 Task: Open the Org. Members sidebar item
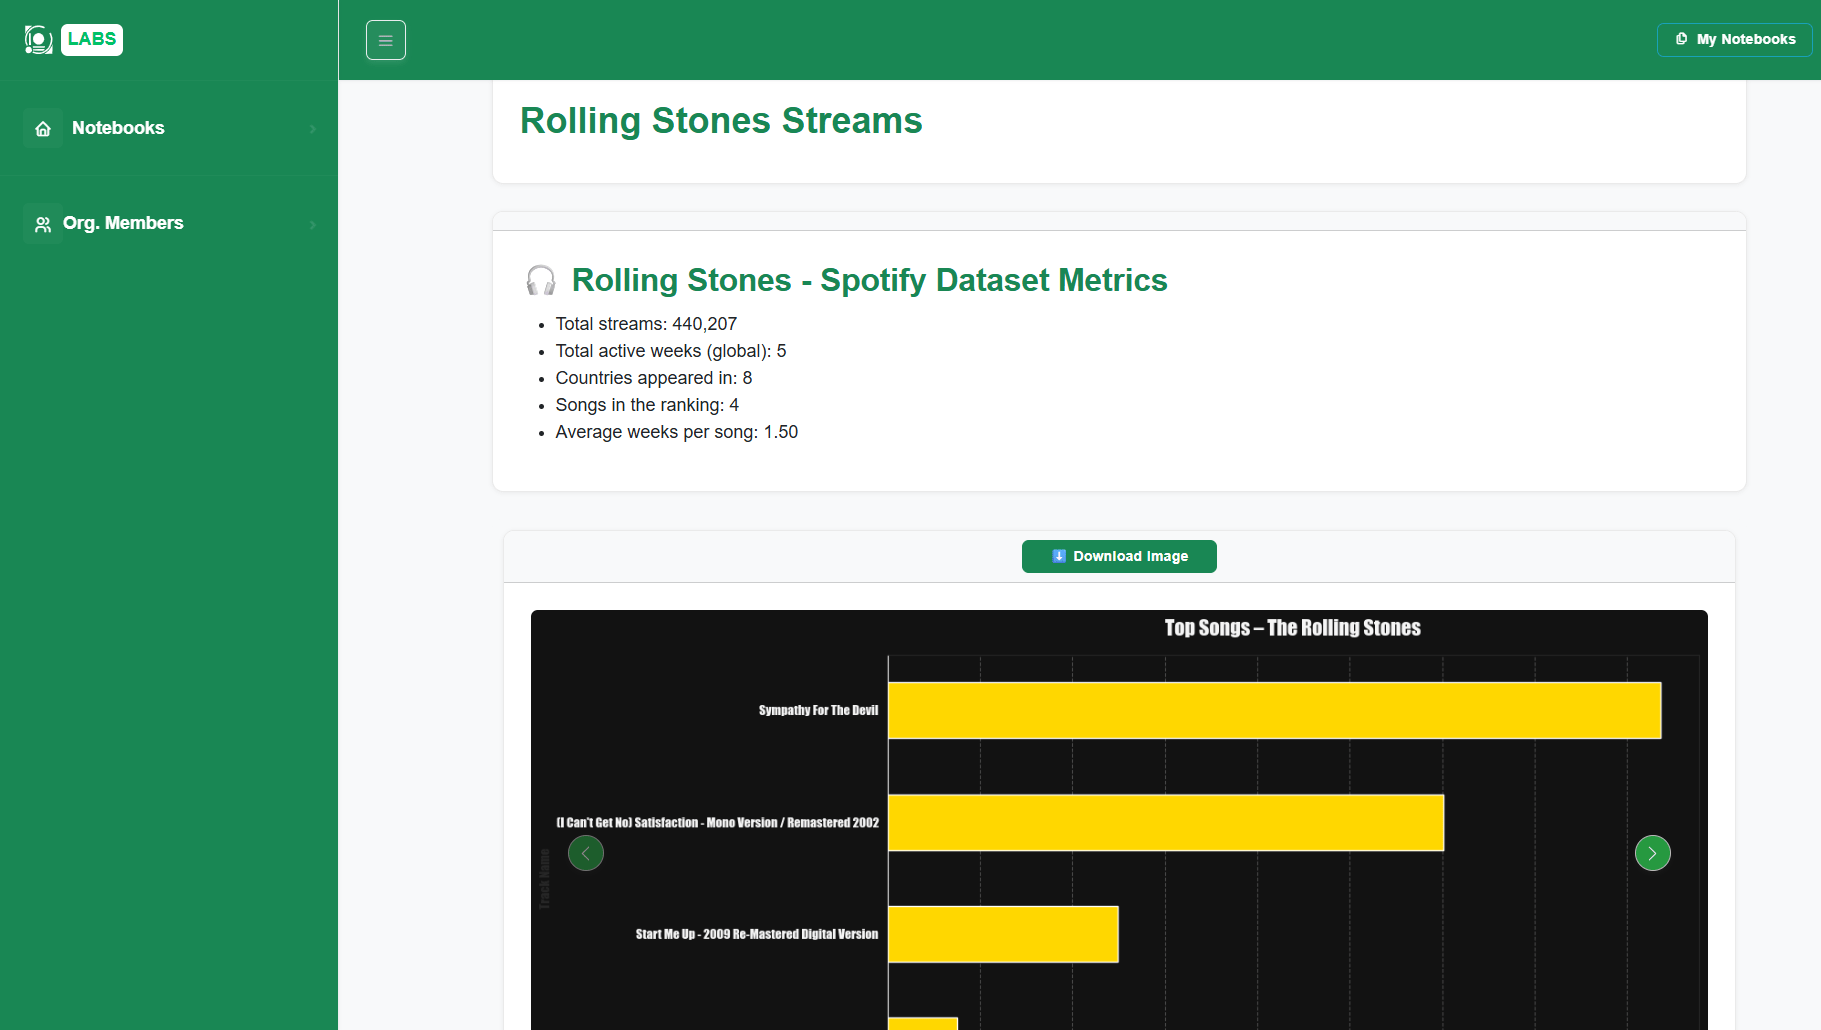pos(169,224)
